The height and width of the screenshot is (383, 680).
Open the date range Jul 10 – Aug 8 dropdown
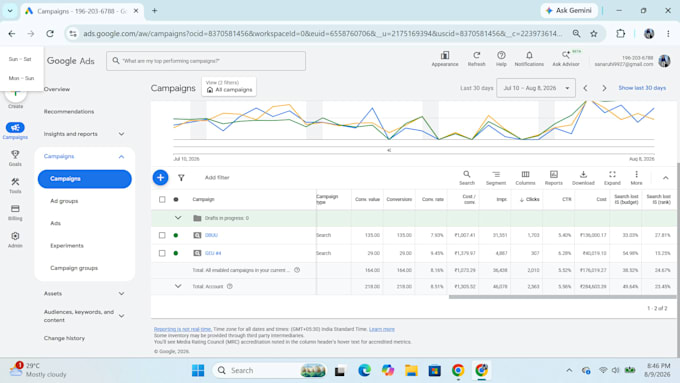[536, 88]
